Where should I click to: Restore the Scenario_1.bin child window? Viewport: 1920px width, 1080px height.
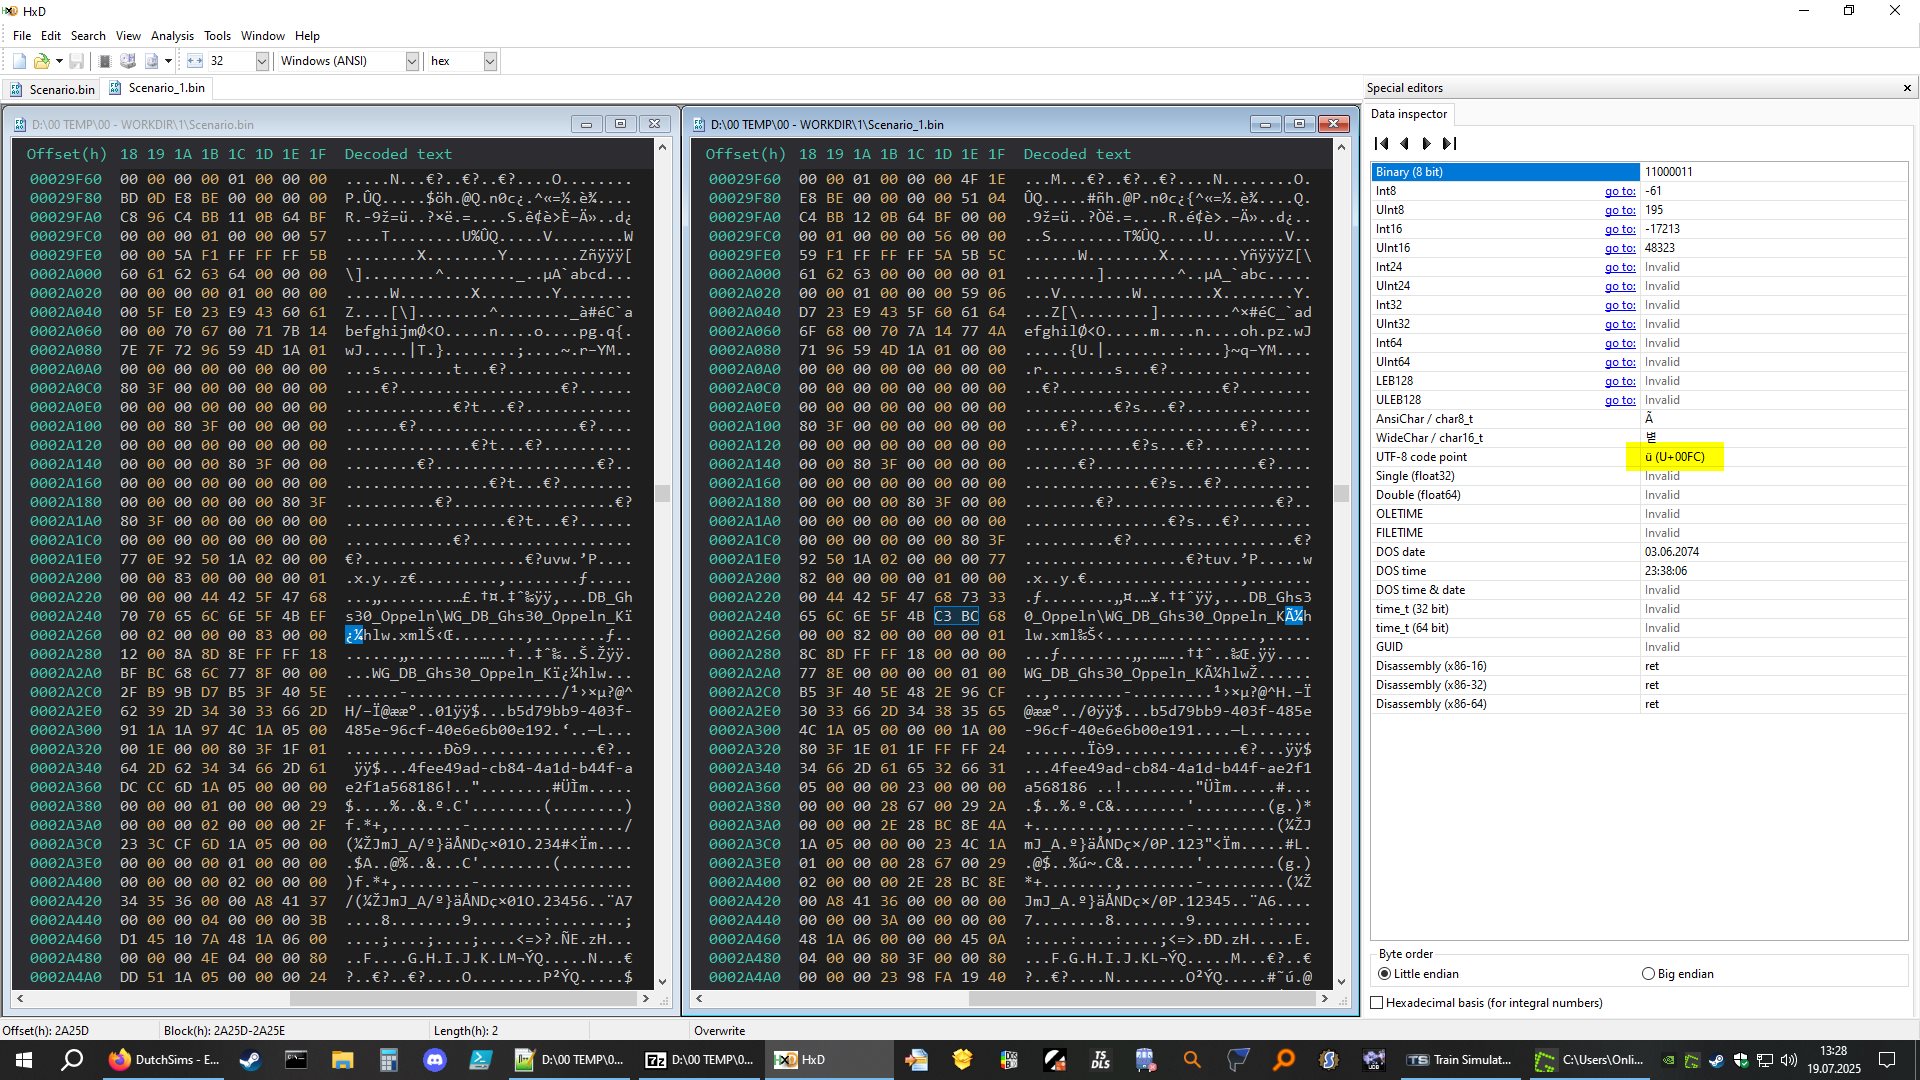(1299, 124)
